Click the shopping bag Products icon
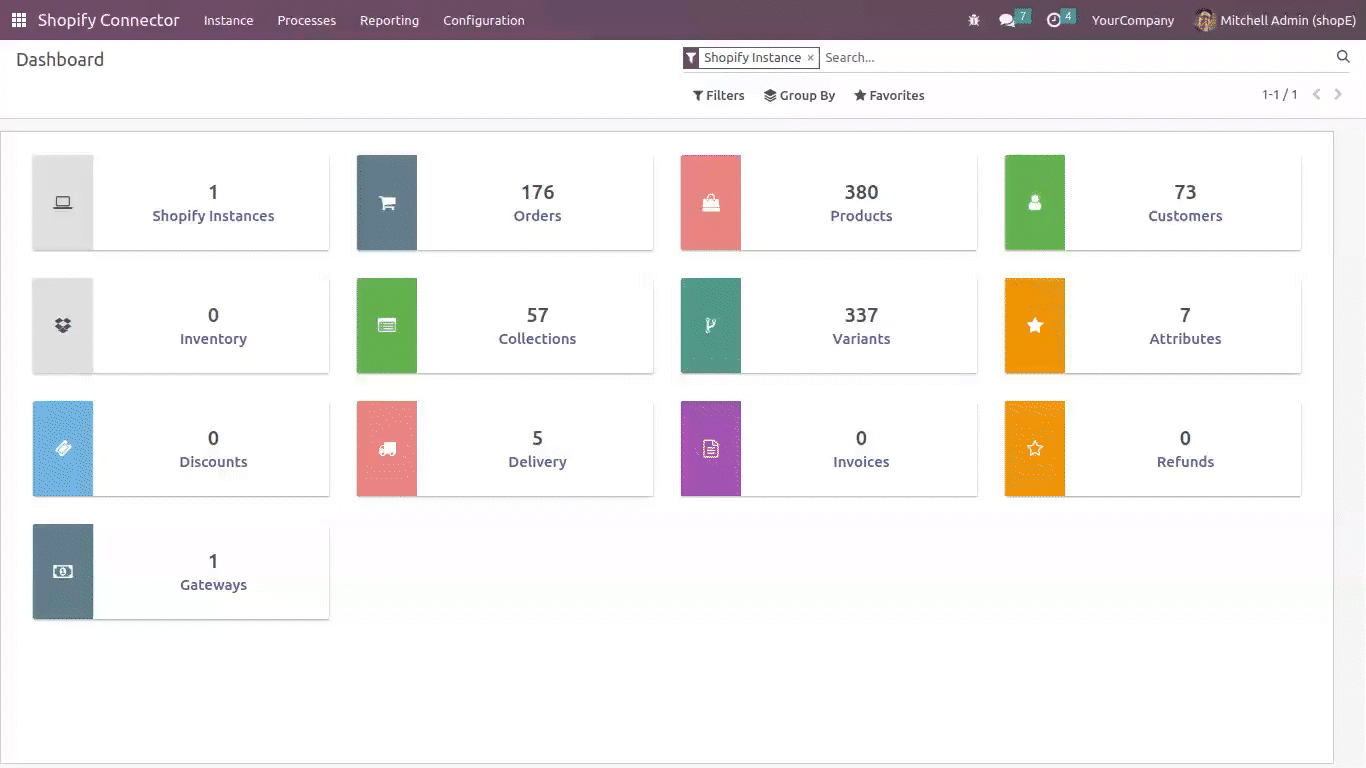Viewport: 1366px width, 768px height. pyautogui.click(x=711, y=203)
